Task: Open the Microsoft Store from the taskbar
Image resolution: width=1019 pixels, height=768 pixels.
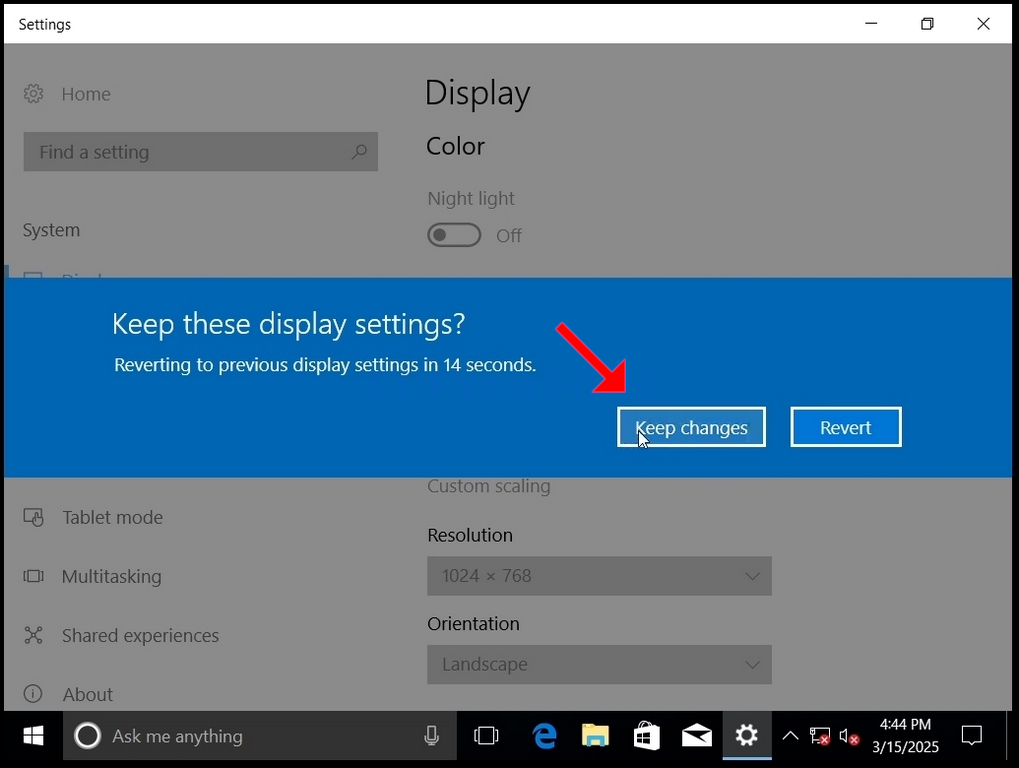Action: [x=646, y=736]
